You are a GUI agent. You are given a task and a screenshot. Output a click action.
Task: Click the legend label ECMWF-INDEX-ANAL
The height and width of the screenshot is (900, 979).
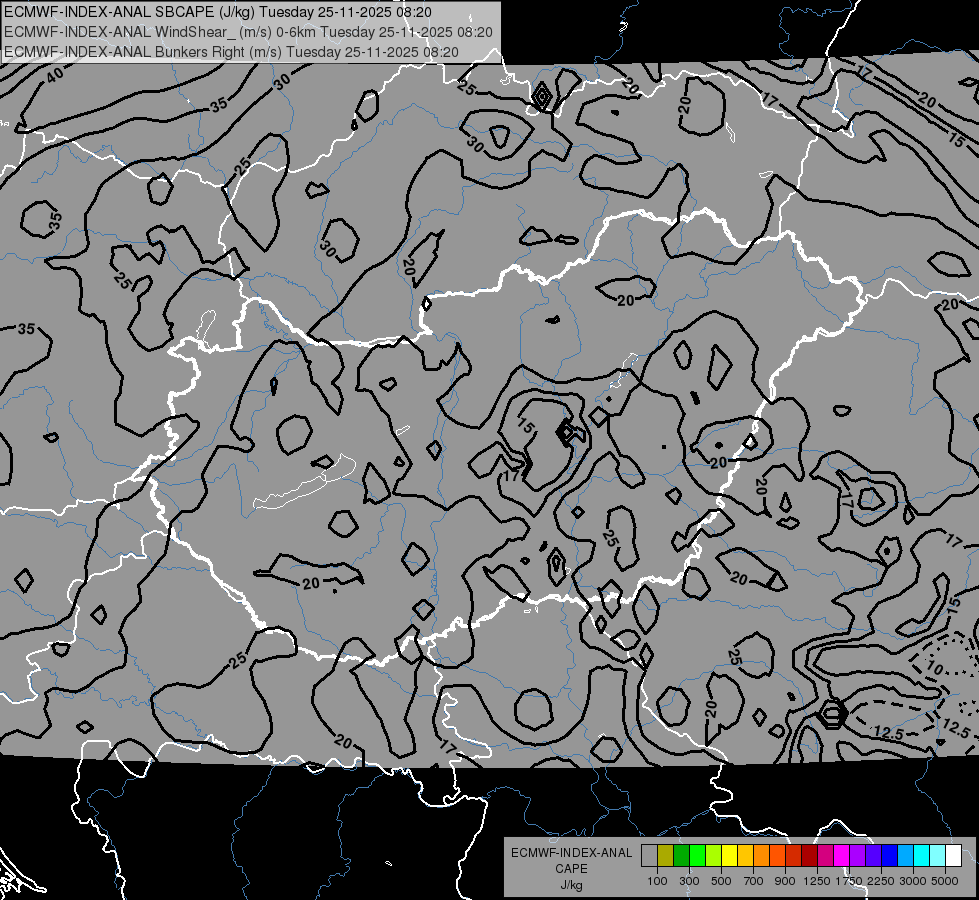tap(571, 853)
